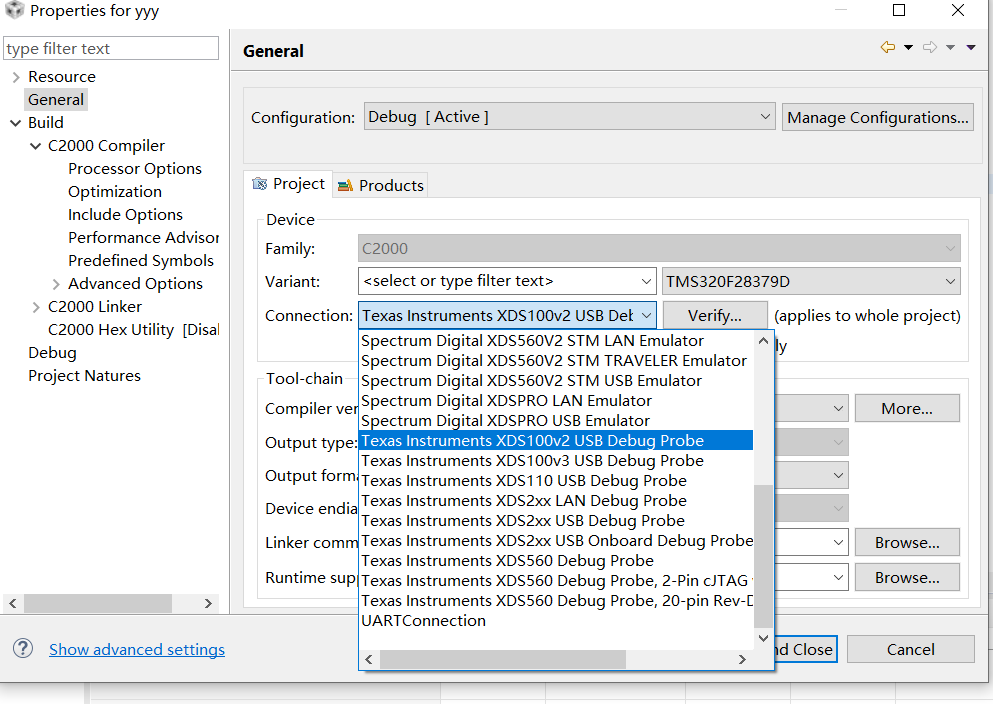Collapse the C2000 Compiler tree node
This screenshot has height=704, width=993.
pyautogui.click(x=37, y=146)
